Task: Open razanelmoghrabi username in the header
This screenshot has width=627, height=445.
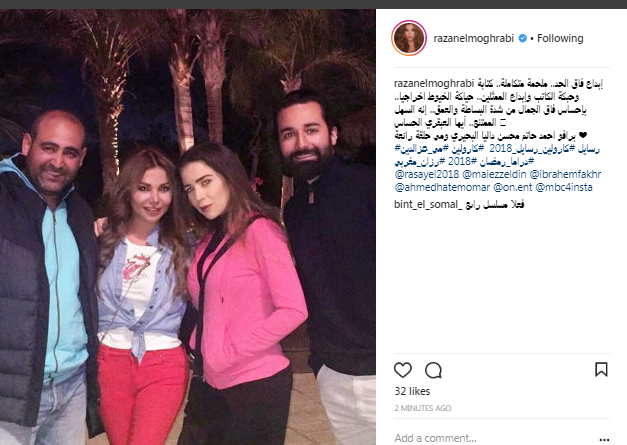Action: tap(473, 38)
